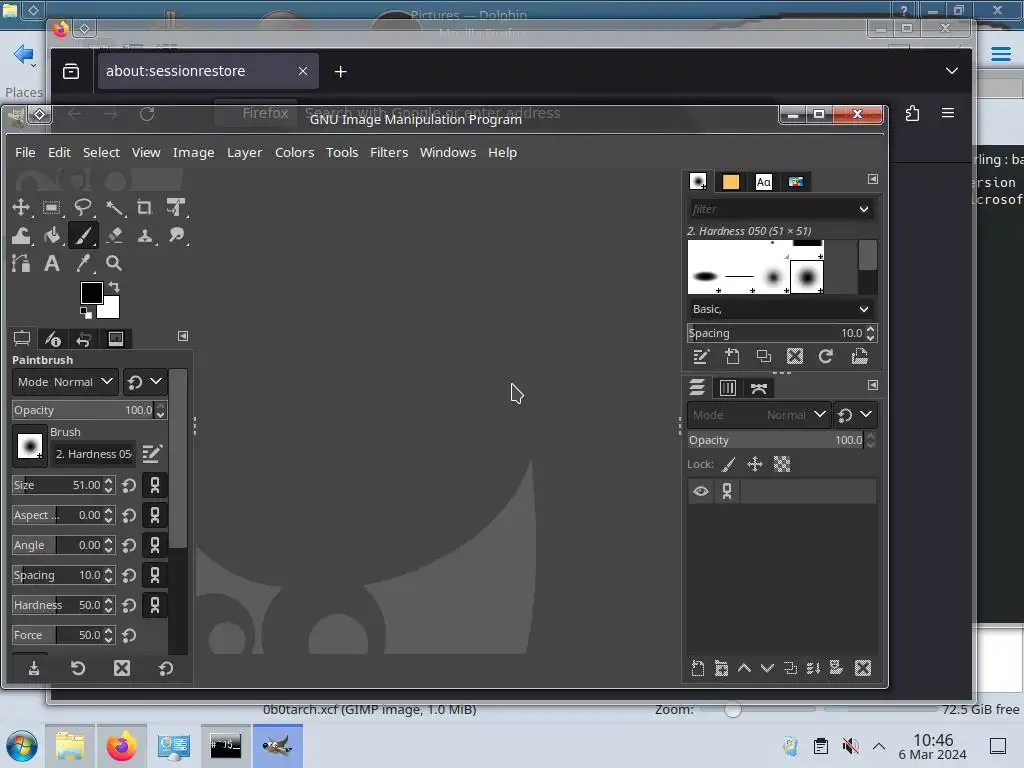Select the Move tool
1024x768 pixels.
tap(21, 208)
